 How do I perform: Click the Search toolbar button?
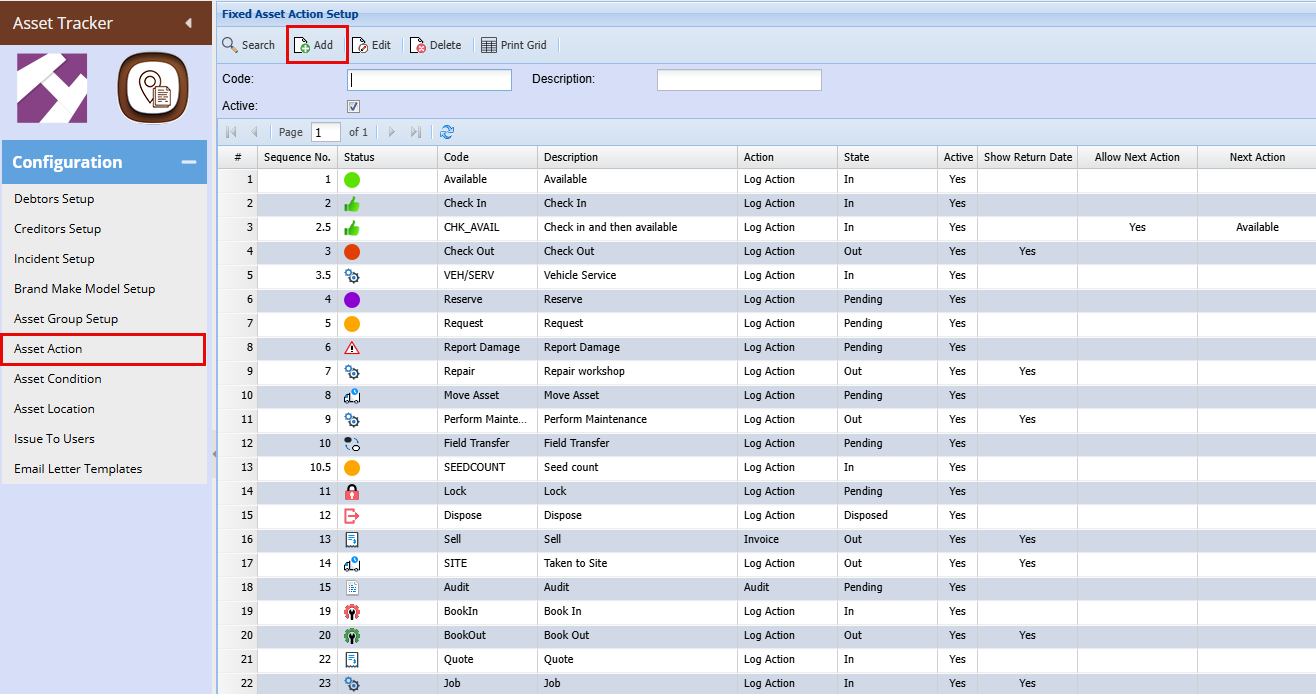coord(248,45)
